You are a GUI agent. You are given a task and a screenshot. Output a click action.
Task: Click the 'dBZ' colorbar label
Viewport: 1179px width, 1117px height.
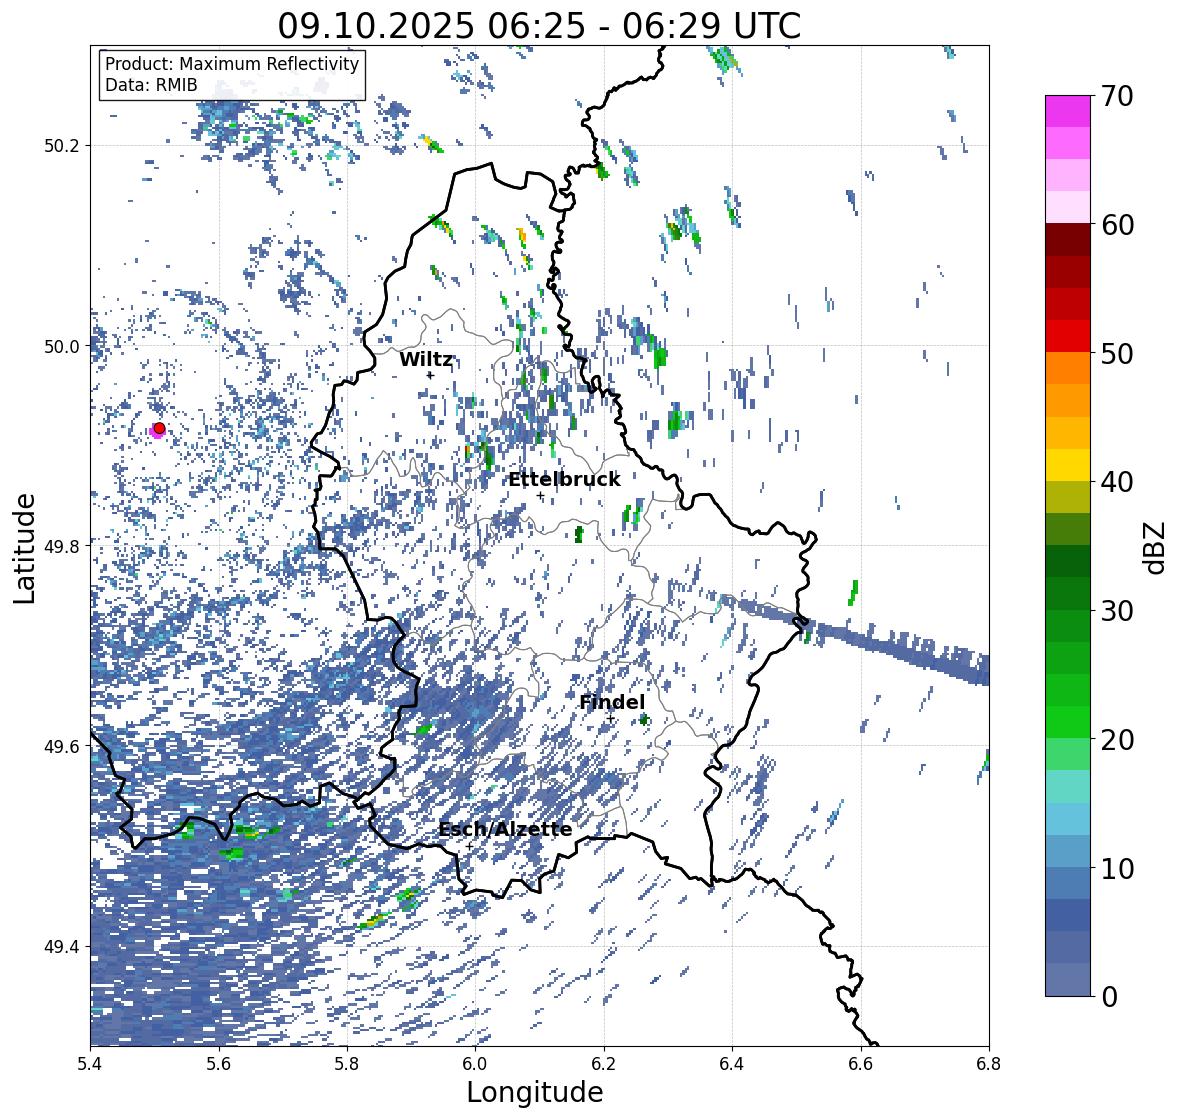1156,547
